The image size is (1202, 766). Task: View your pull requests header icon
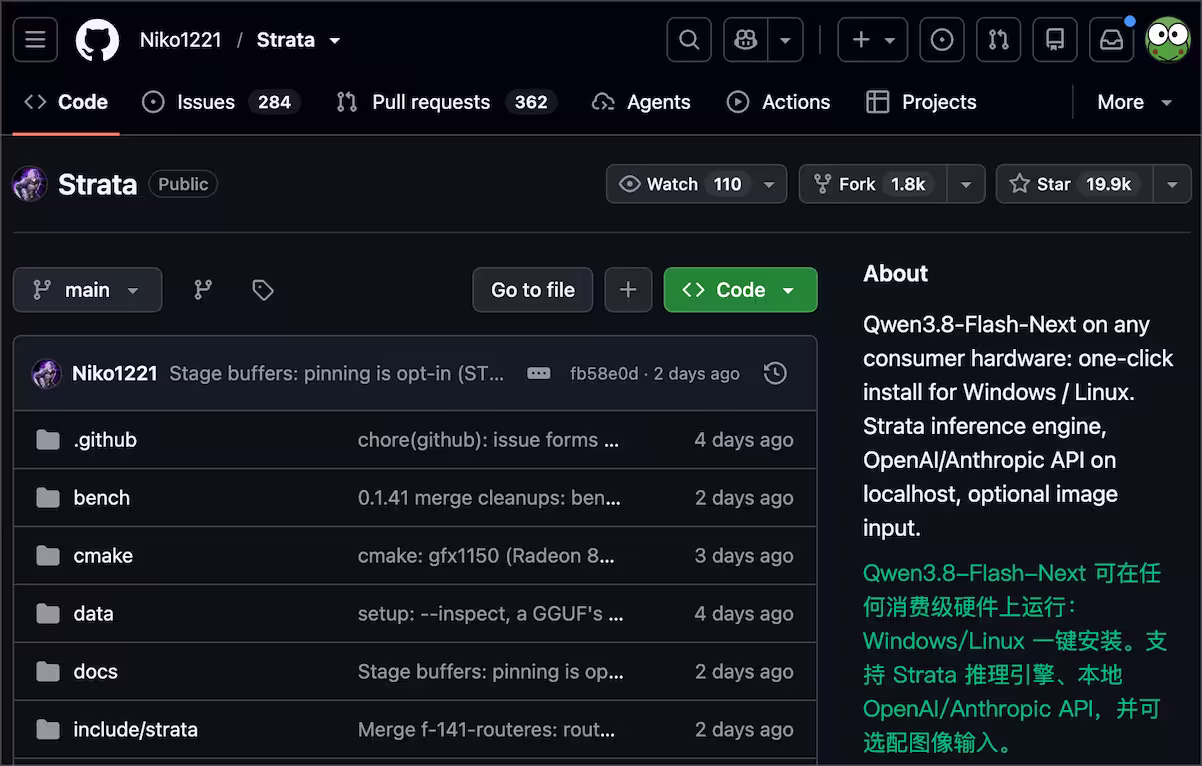[998, 40]
